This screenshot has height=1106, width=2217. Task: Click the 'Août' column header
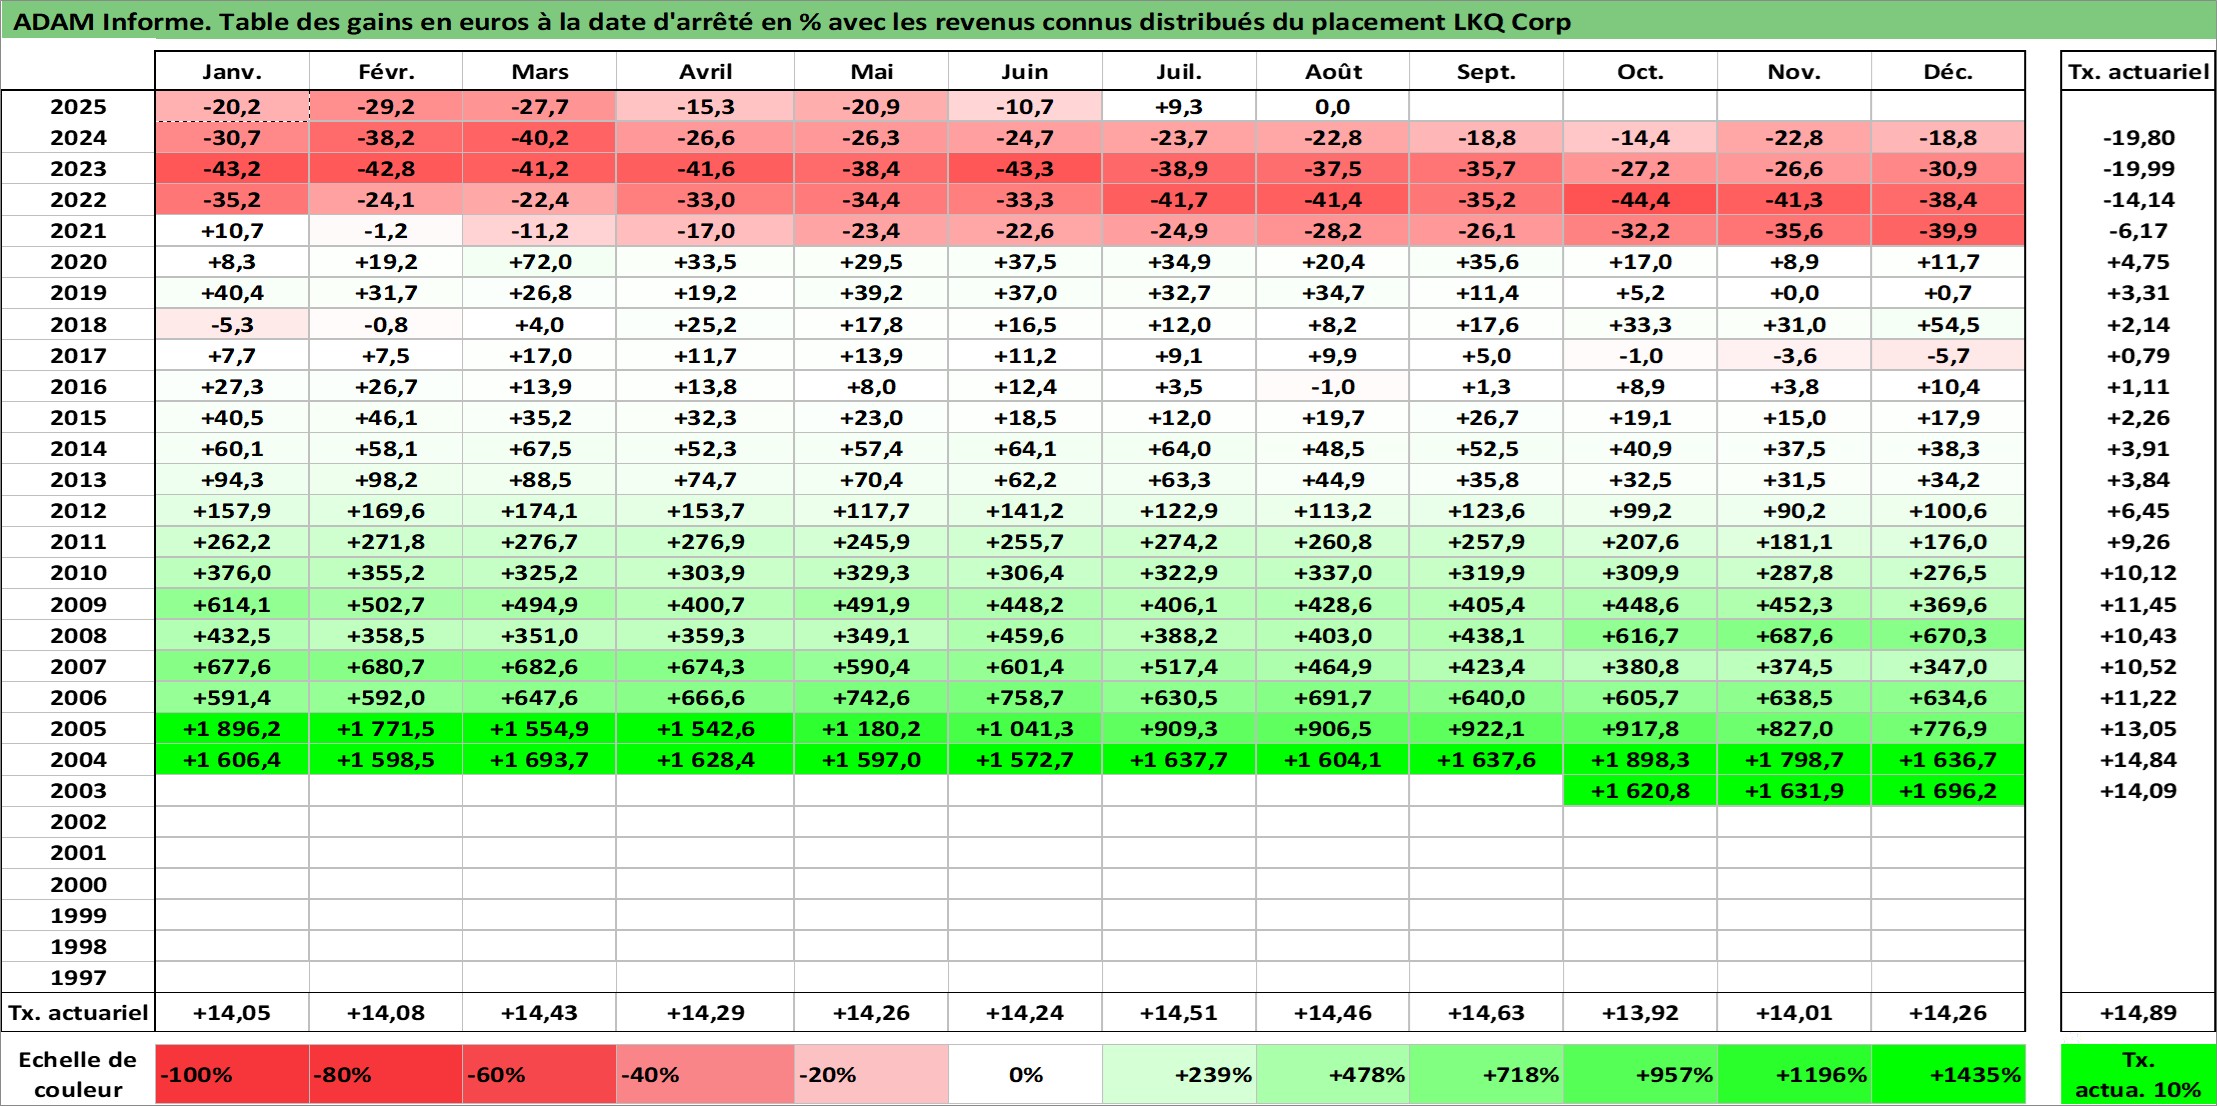[x=1333, y=71]
